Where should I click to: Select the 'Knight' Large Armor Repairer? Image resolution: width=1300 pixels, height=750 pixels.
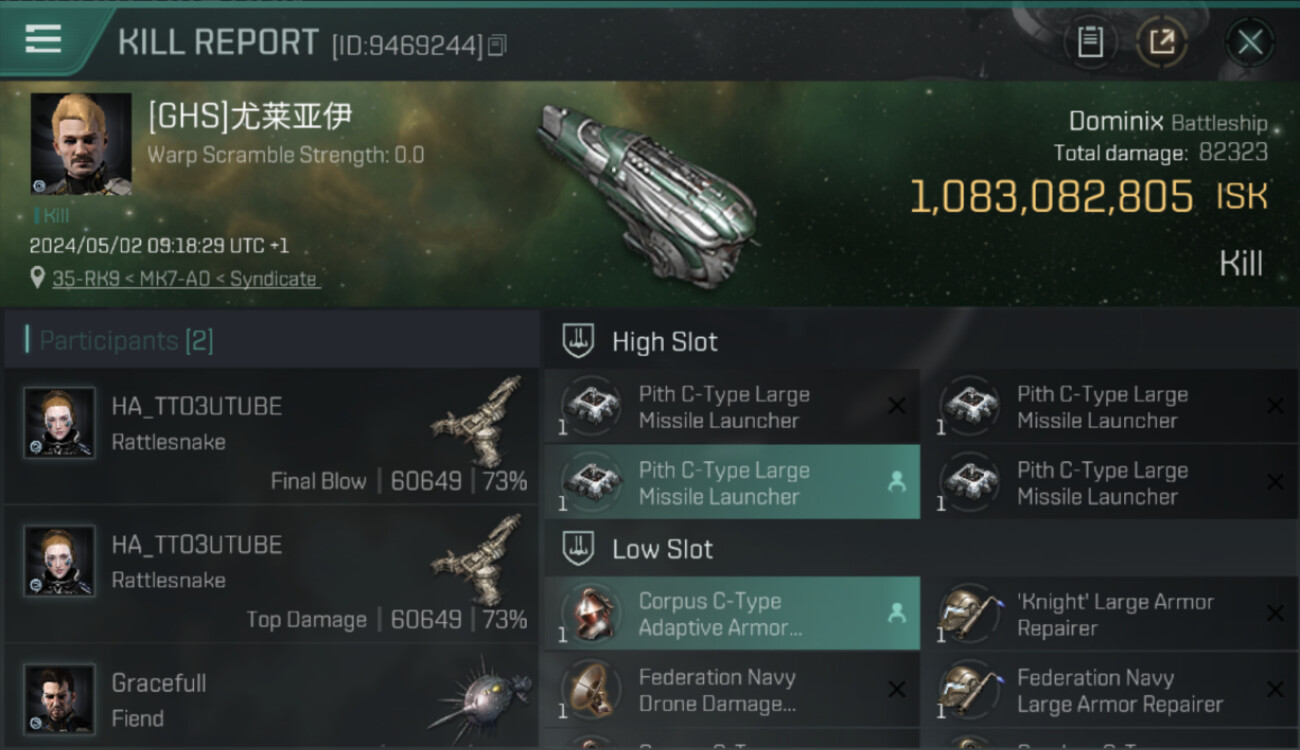(x=1110, y=614)
